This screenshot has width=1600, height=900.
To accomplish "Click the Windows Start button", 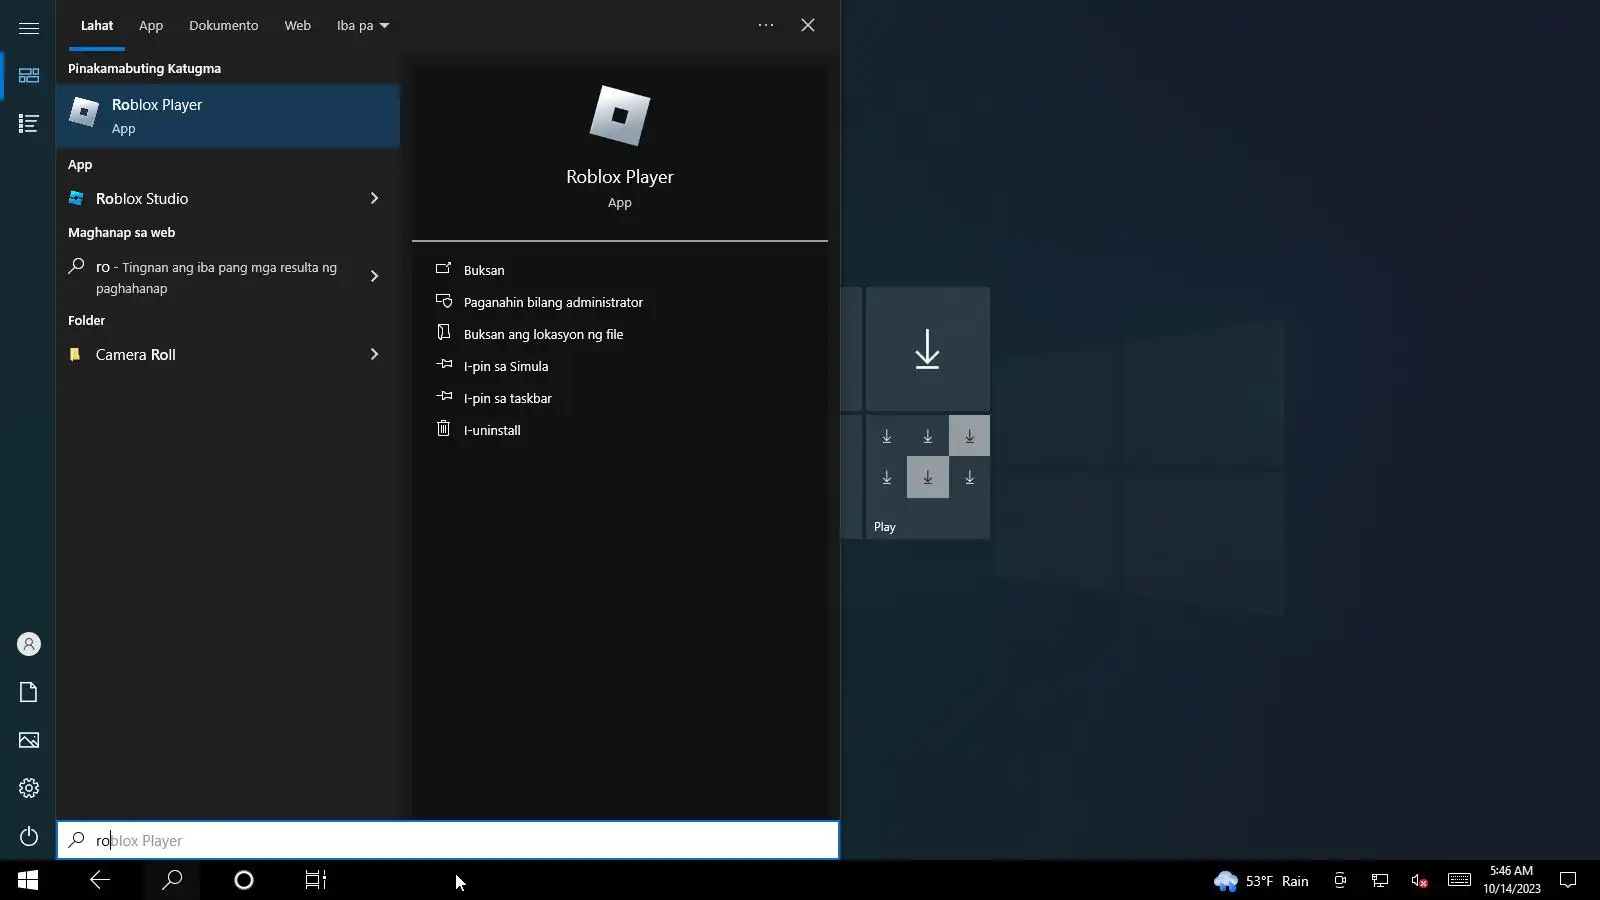I will pos(28,880).
